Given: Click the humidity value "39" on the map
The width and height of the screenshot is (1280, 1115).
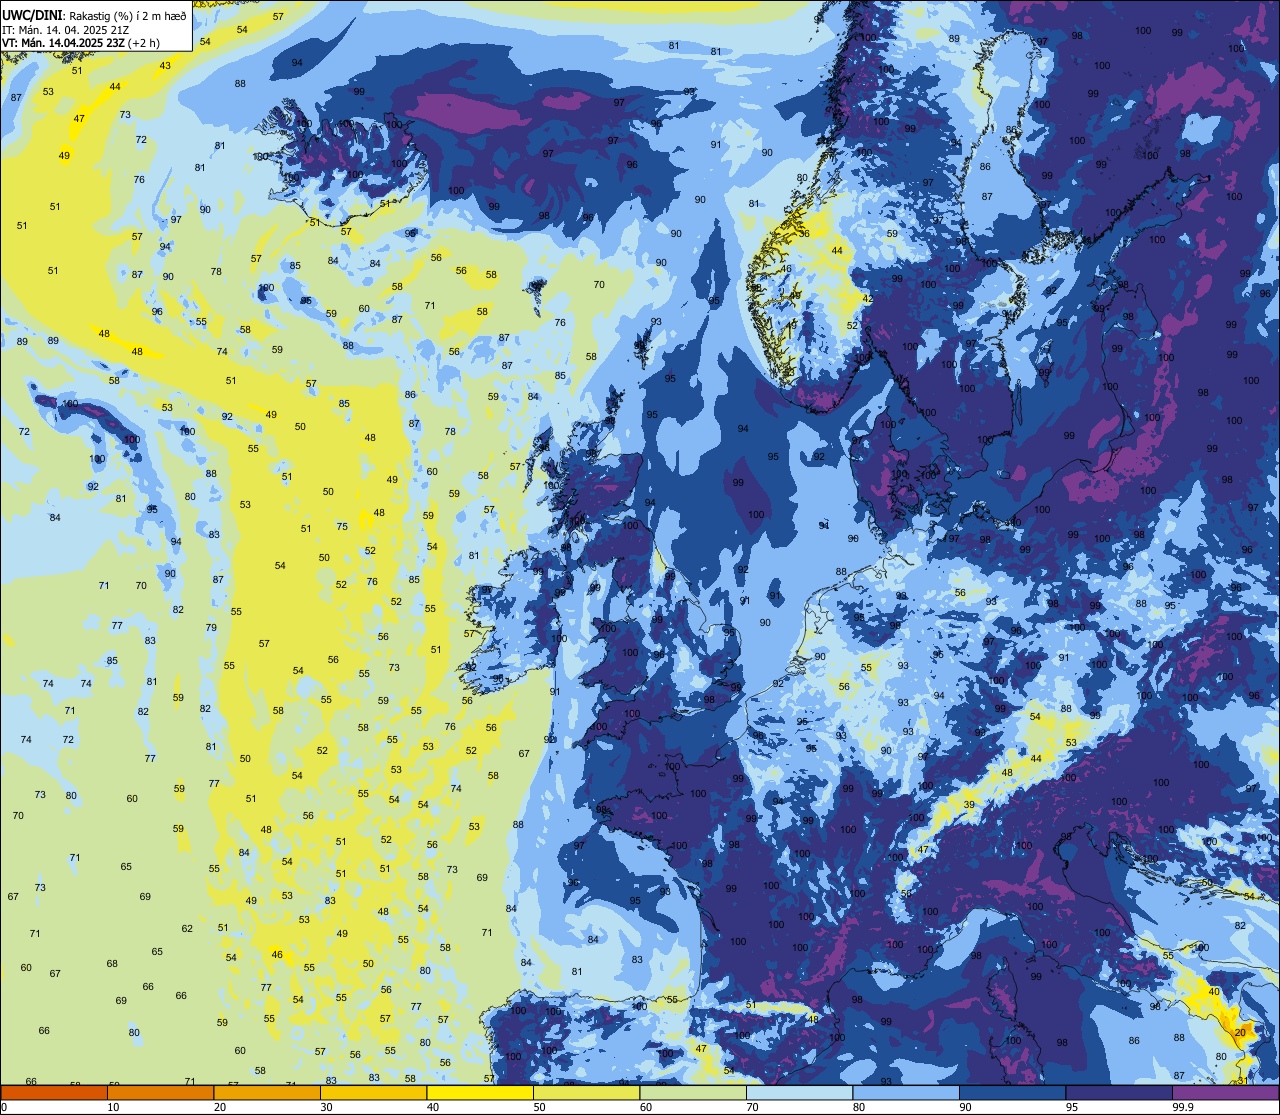Looking at the screenshot, I should pos(968,805).
